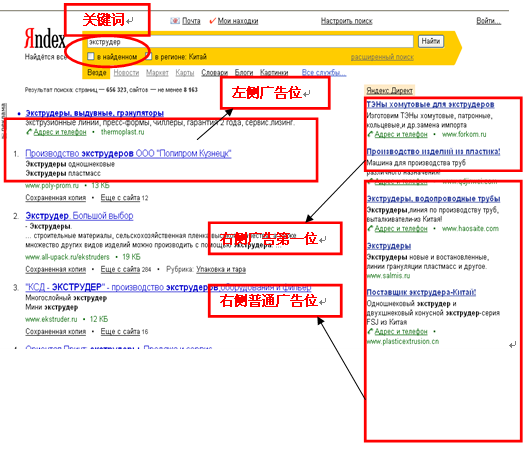Toggle the 'в найденном' checkbox
This screenshot has width=529, height=451.
coord(91,56)
